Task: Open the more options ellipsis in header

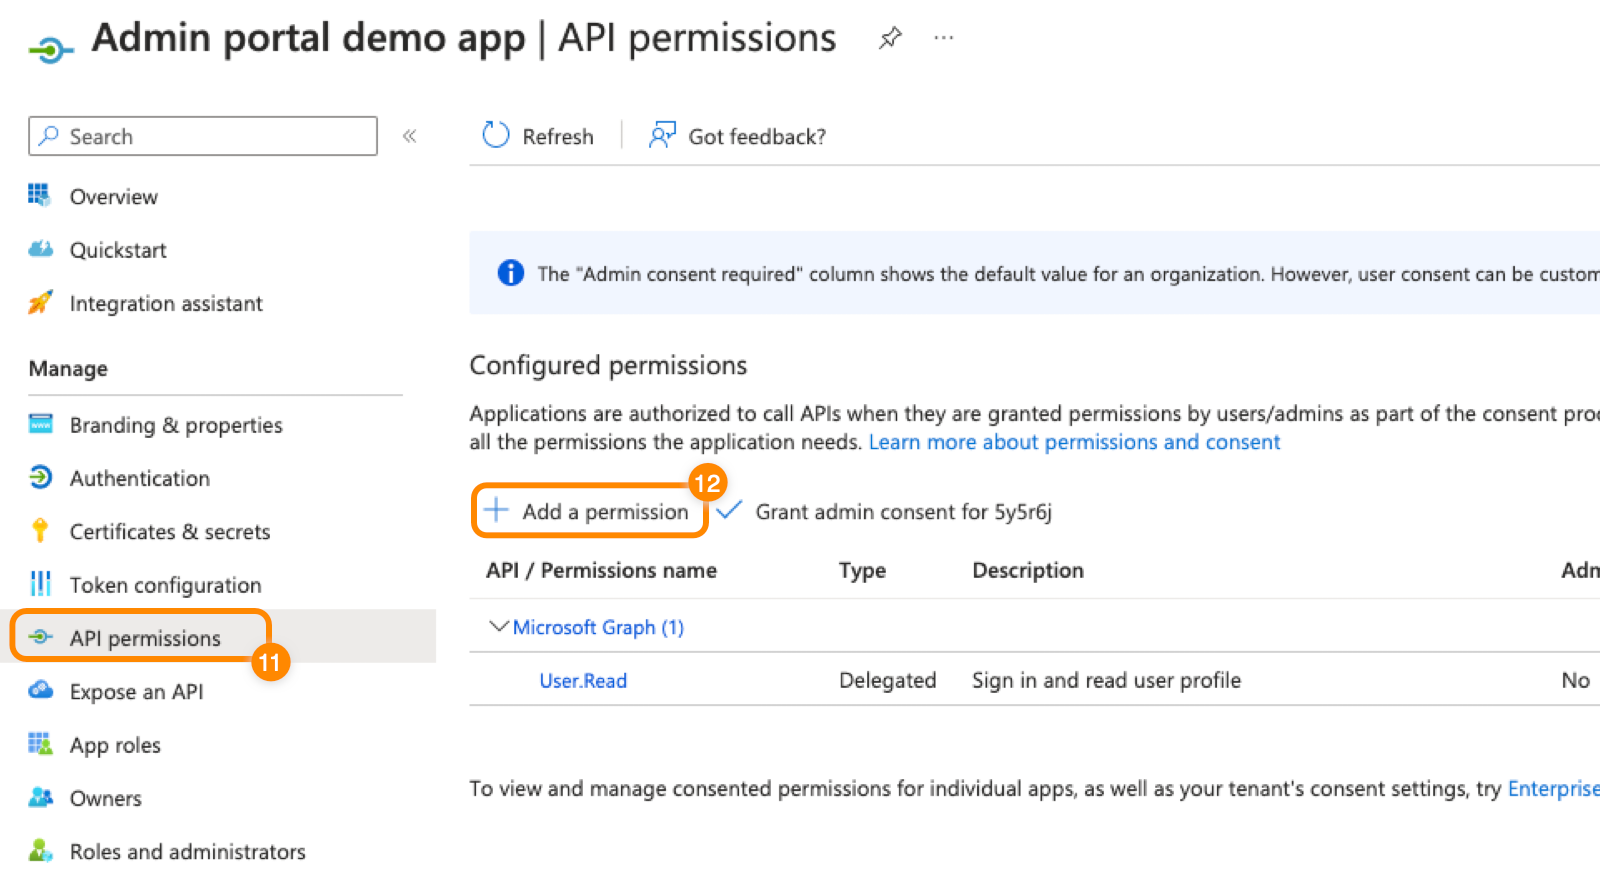Action: pos(943,38)
